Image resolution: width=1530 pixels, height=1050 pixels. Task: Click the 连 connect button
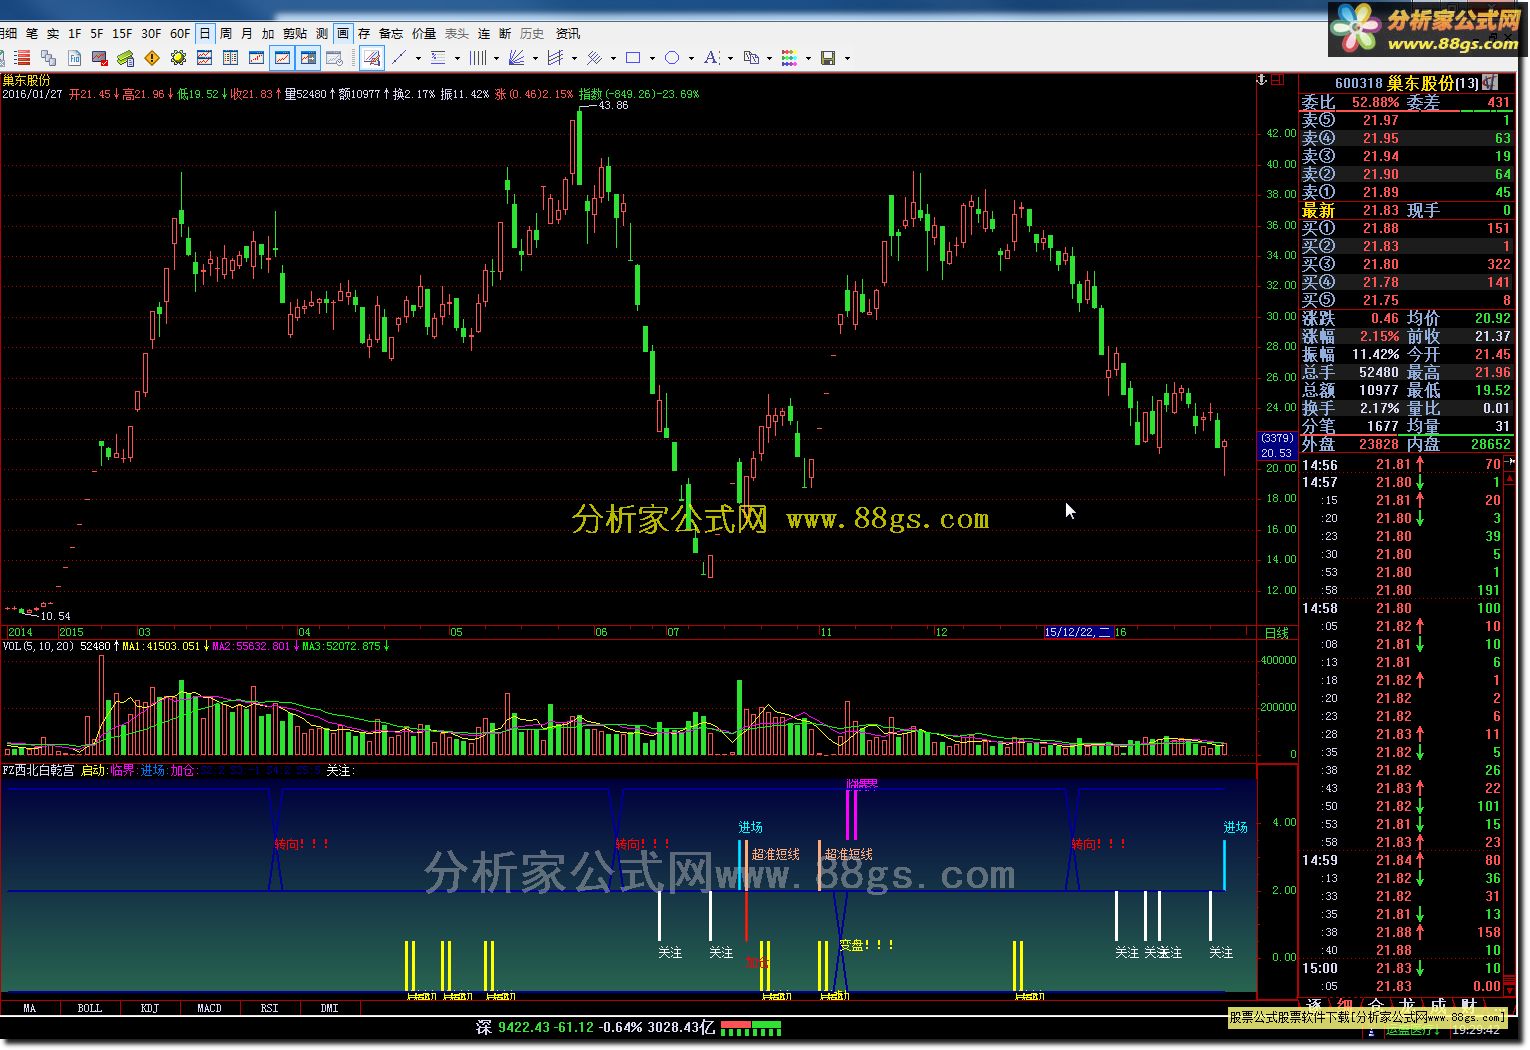pos(484,33)
